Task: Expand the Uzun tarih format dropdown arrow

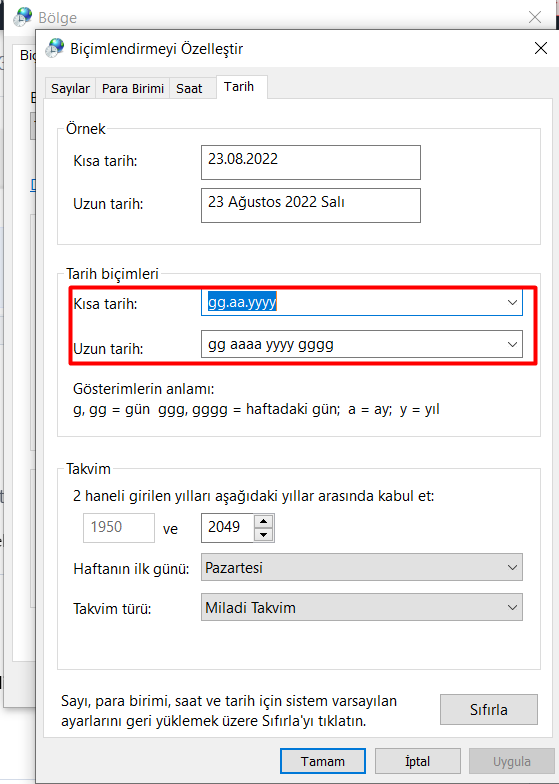Action: [512, 344]
